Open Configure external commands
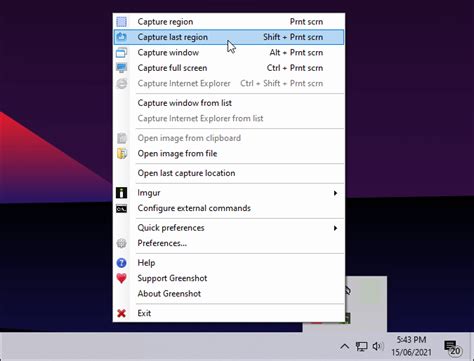Screen dimensions: 474x361 [229, 208]
